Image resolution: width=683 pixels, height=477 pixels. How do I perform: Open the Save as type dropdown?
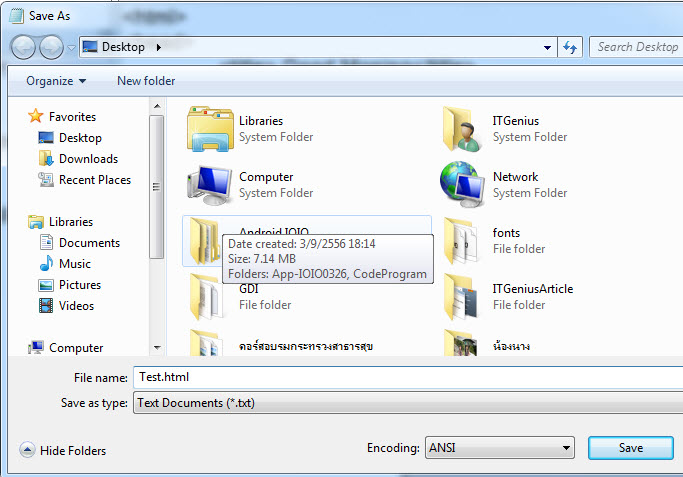pyautogui.click(x=400, y=403)
